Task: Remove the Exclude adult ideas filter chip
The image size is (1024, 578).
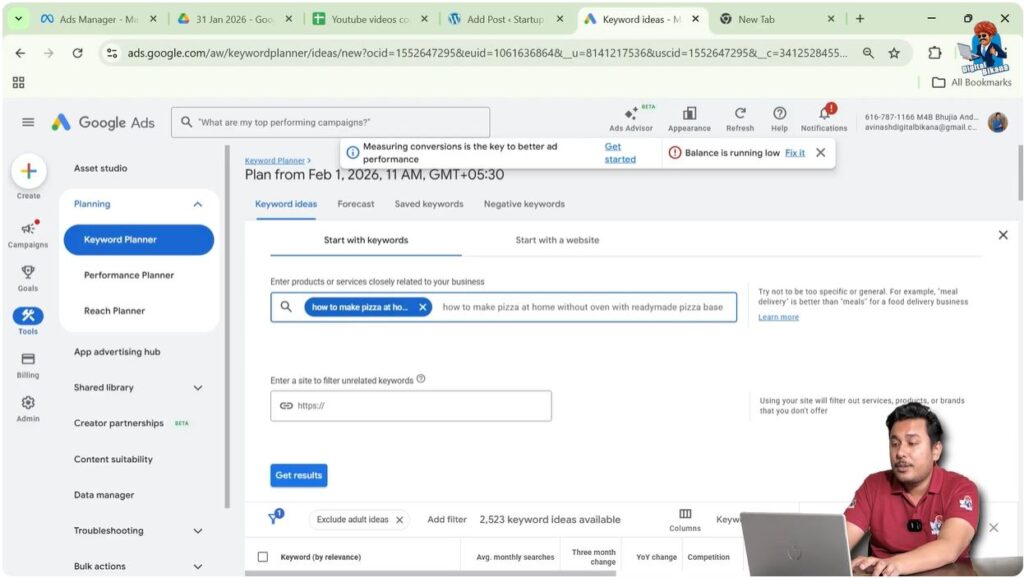Action: coord(398,519)
